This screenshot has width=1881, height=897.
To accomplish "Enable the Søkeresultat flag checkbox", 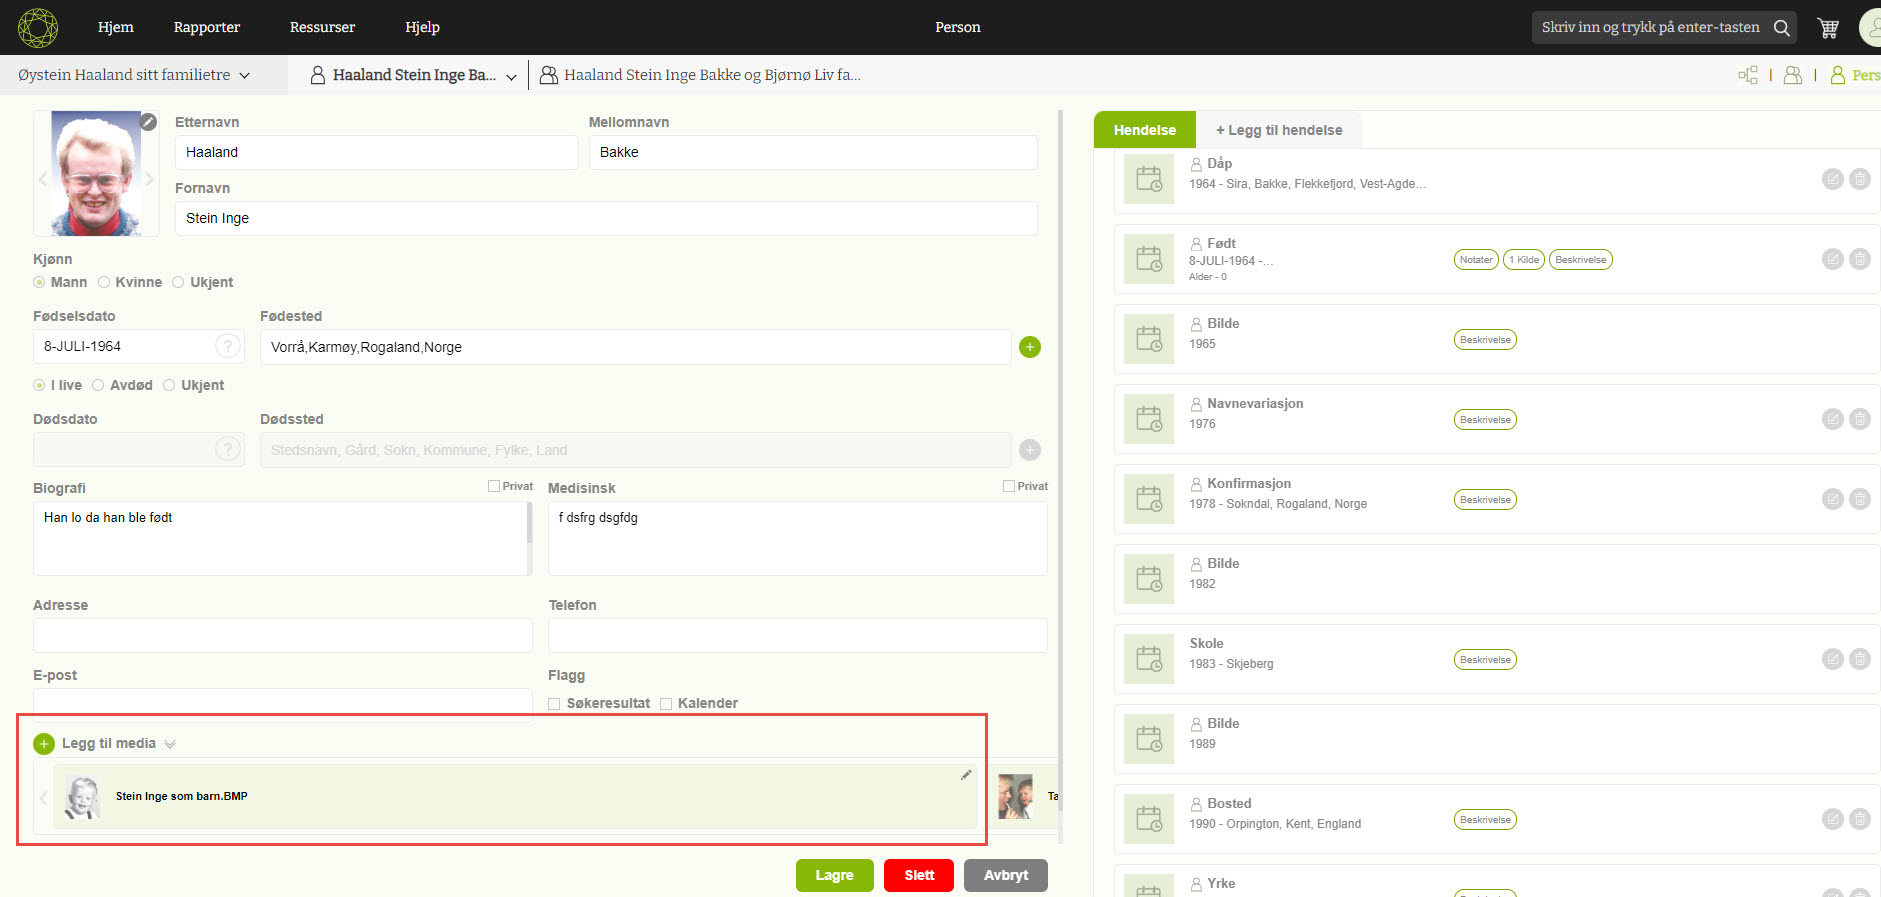I will point(554,704).
